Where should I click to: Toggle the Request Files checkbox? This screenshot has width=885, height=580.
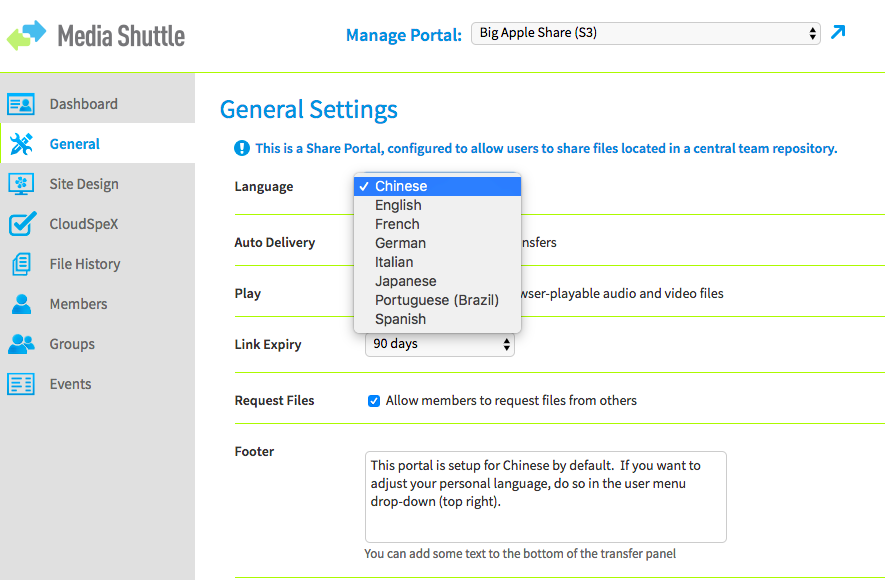(374, 401)
